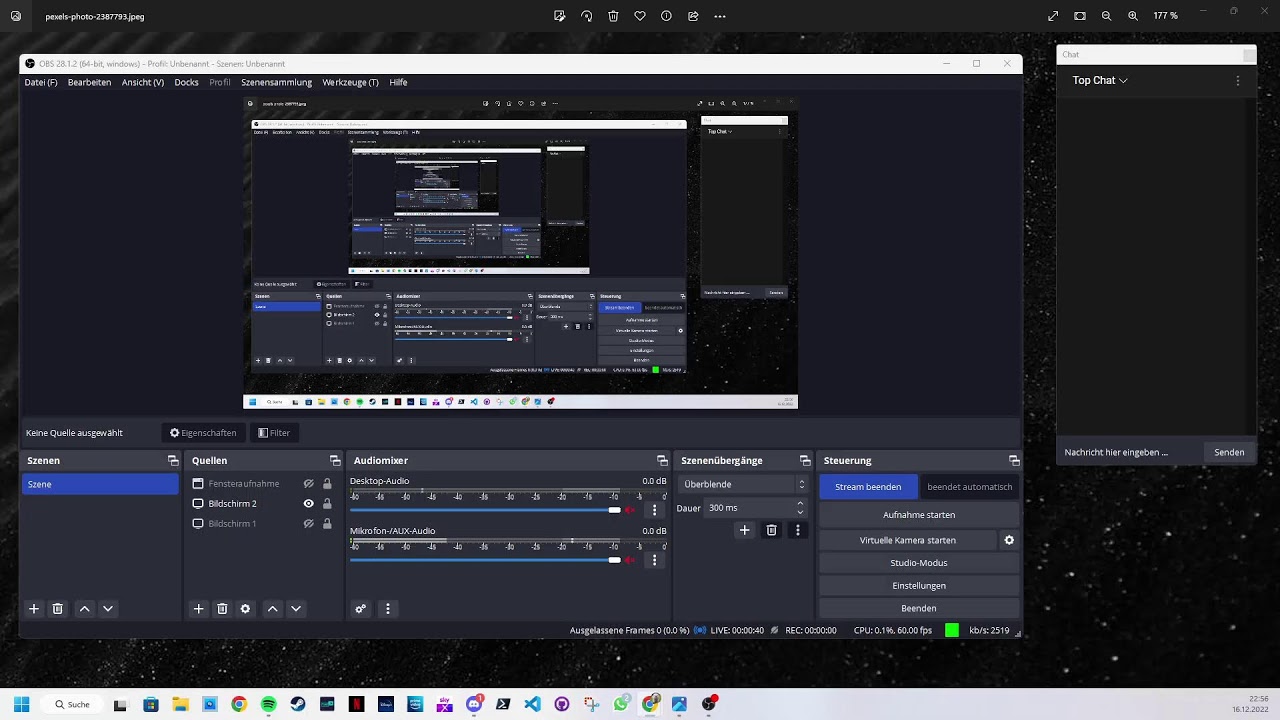Image resolution: width=1280 pixels, height=720 pixels.
Task: Click Stream beenden button
Action: tap(868, 487)
